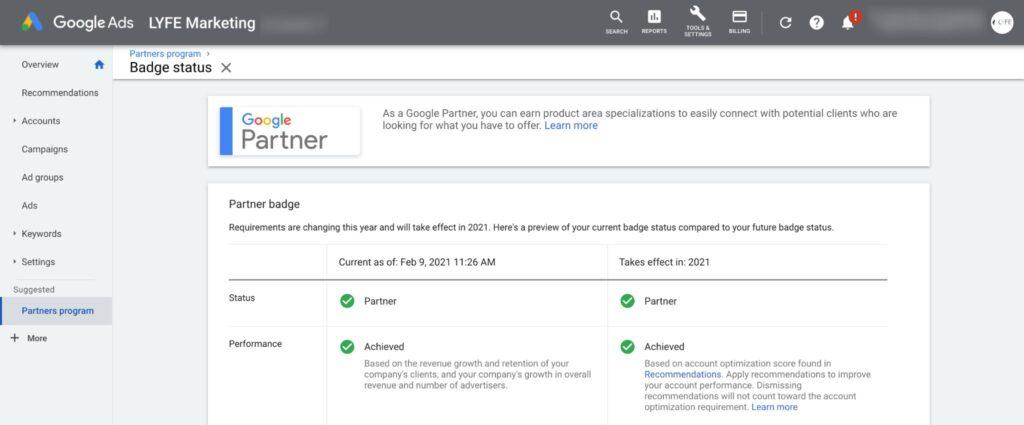This screenshot has height=425, width=1024.
Task: Open the Reports icon
Action: [654, 22]
